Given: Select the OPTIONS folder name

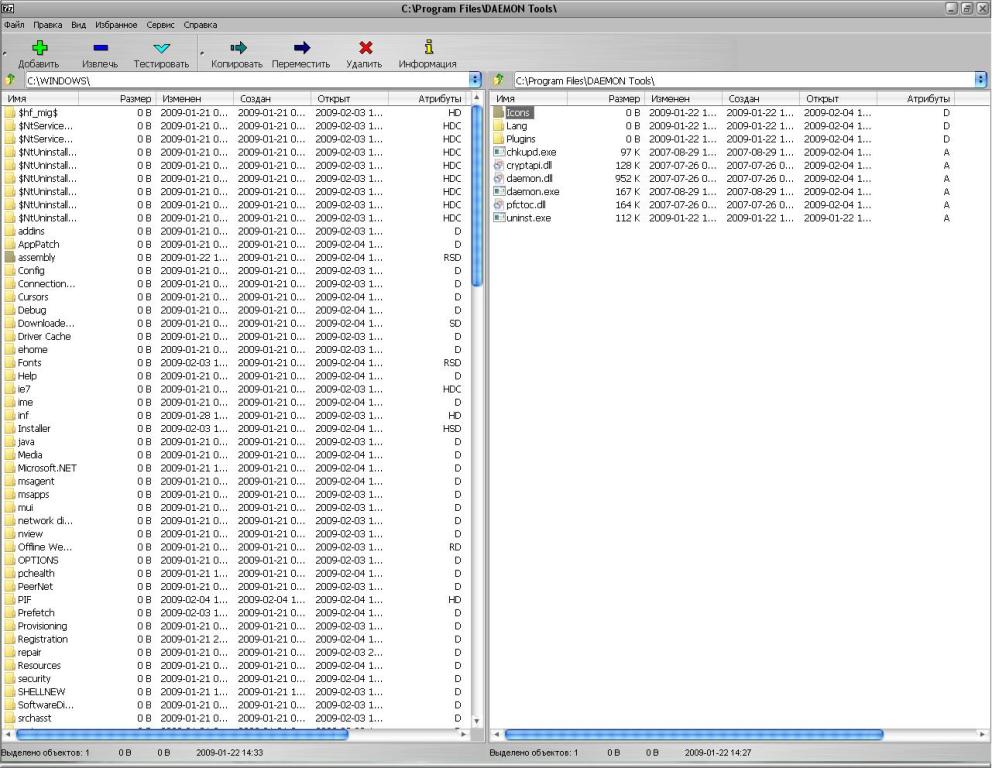Looking at the screenshot, I should coord(38,561).
